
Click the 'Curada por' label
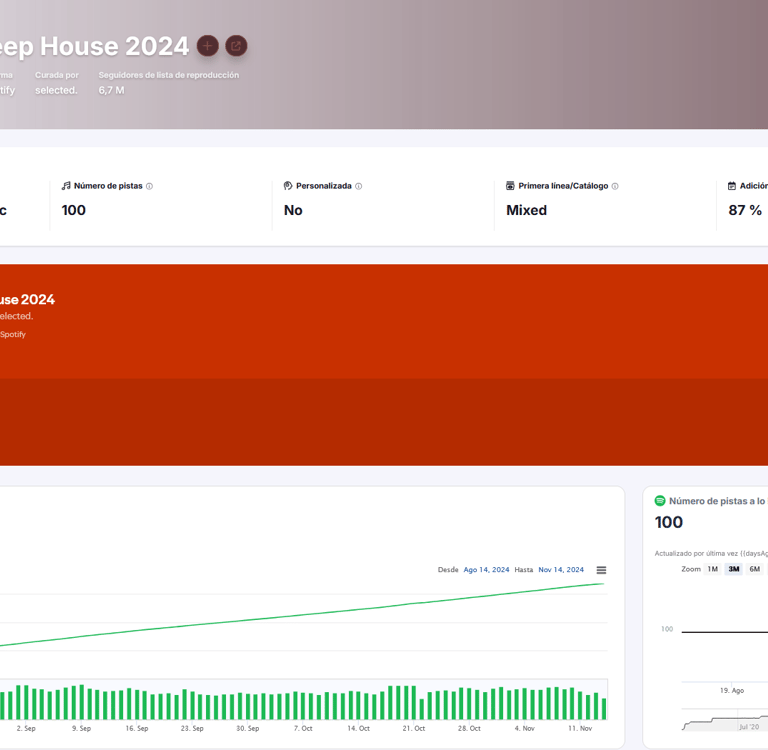[x=57, y=75]
